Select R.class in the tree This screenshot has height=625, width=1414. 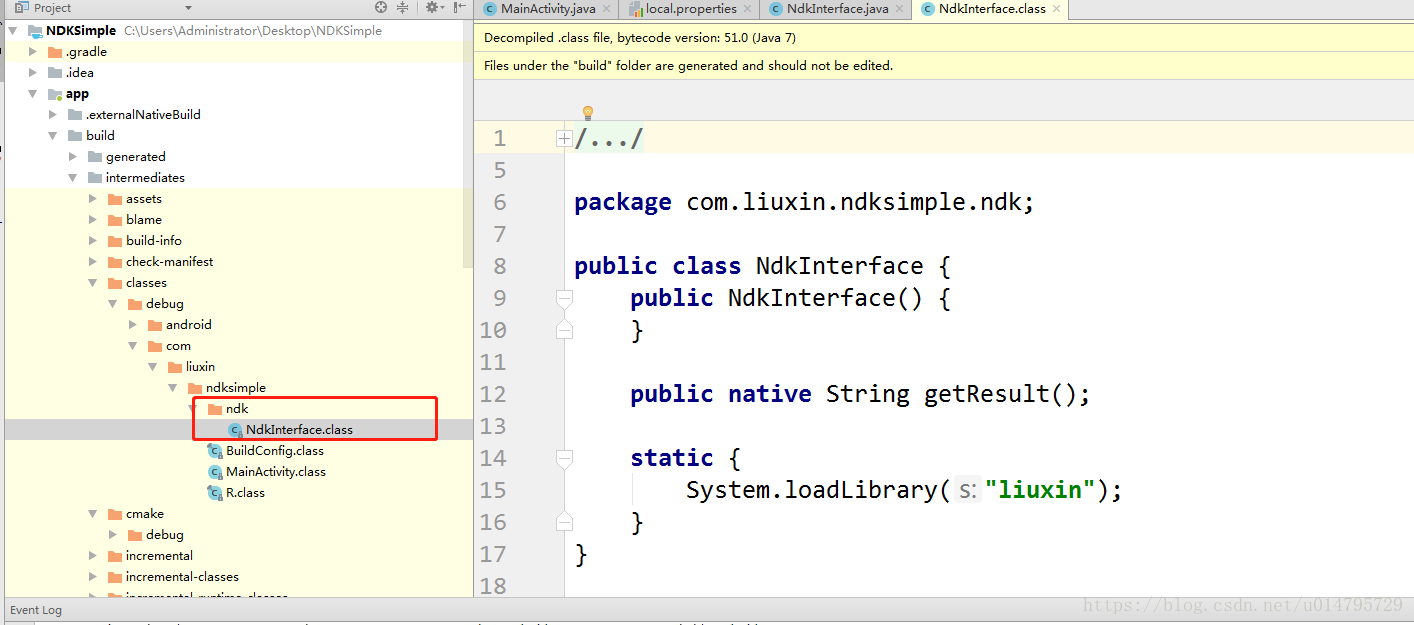(246, 493)
